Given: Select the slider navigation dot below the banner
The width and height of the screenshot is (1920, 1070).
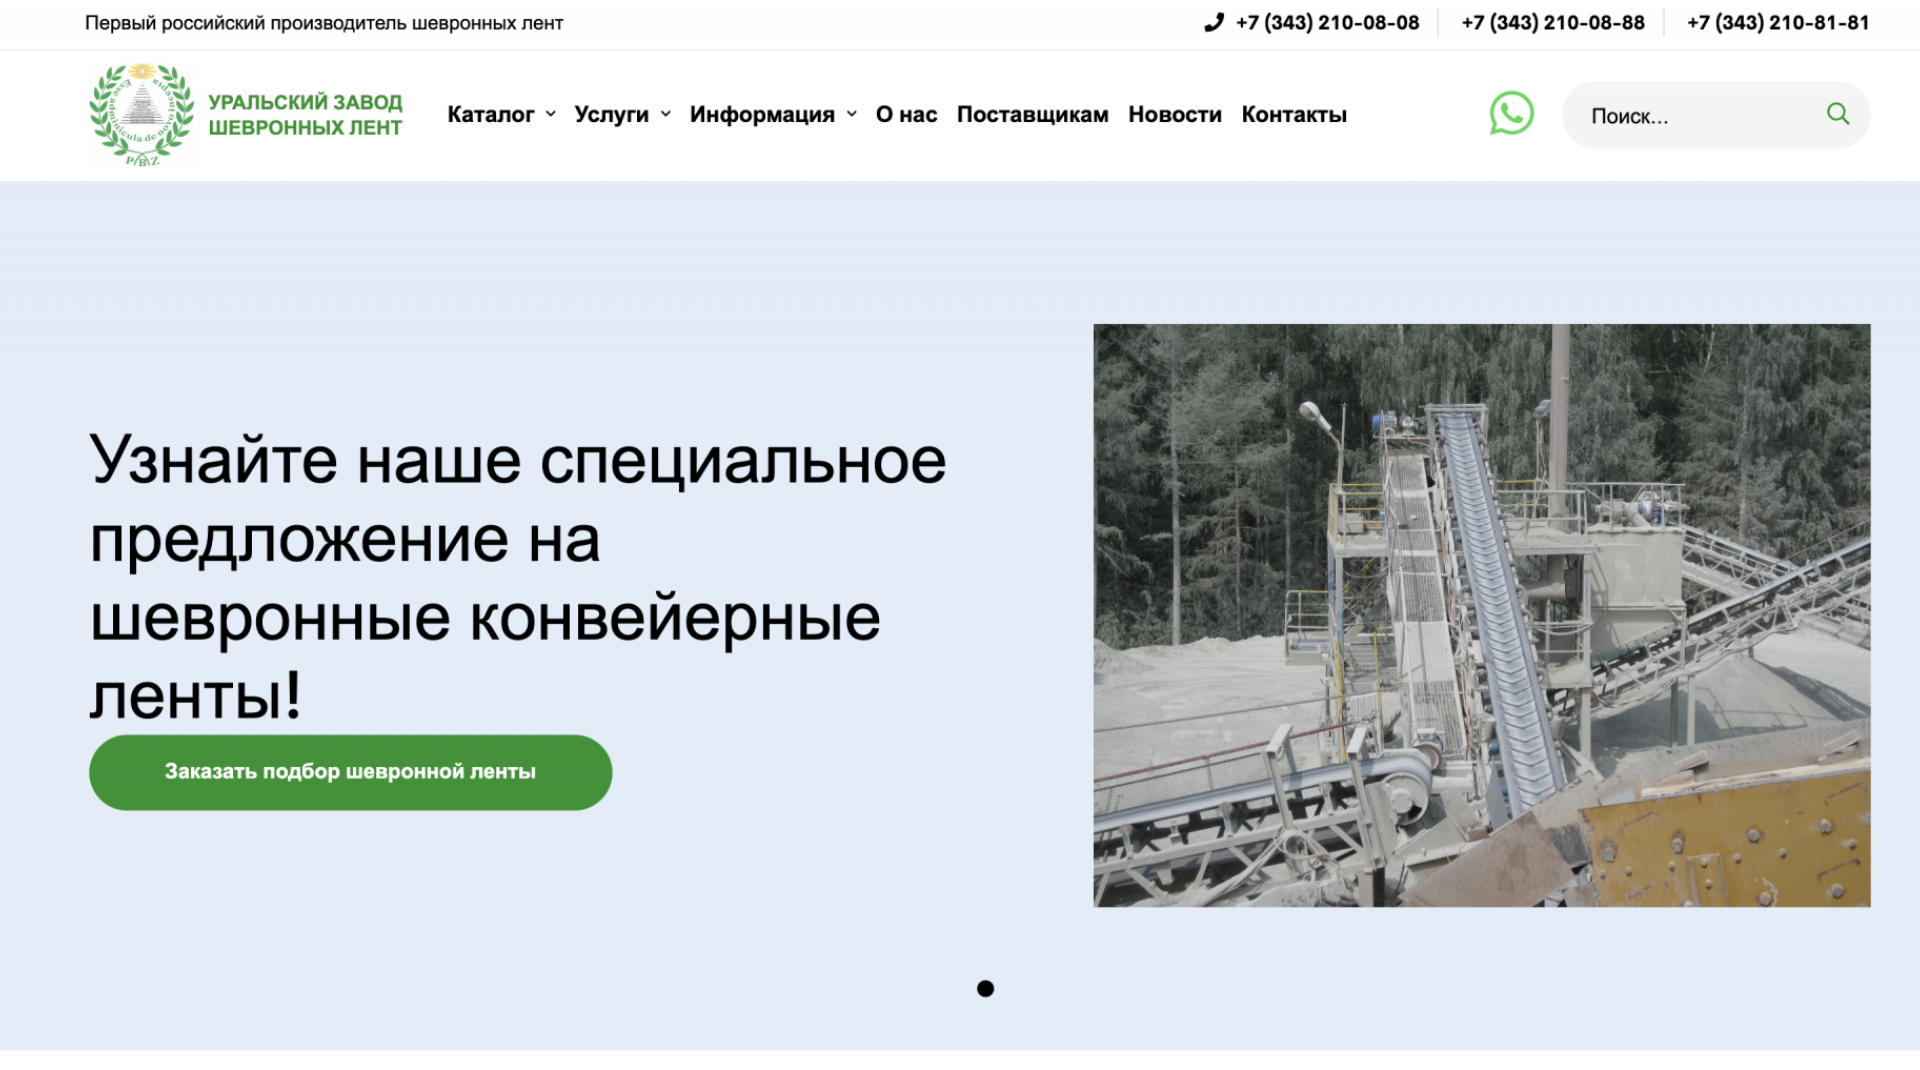Looking at the screenshot, I should point(987,988).
